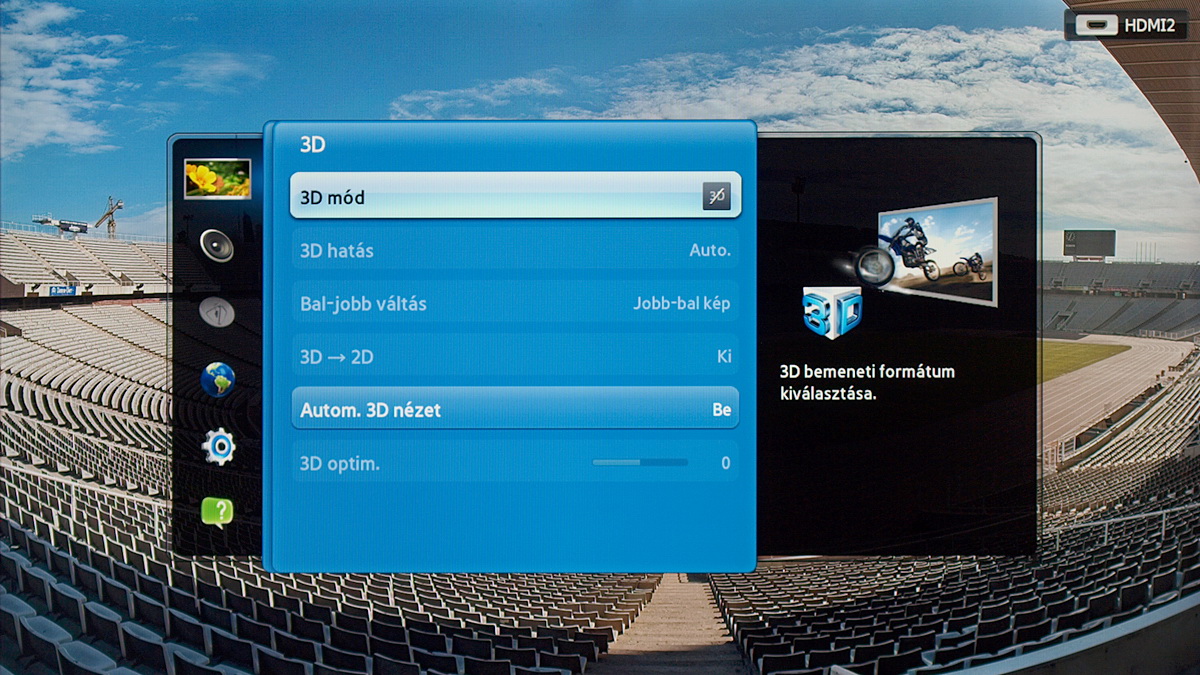1200x675 pixels.
Task: Open the Support question mark icon
Action: click(217, 512)
